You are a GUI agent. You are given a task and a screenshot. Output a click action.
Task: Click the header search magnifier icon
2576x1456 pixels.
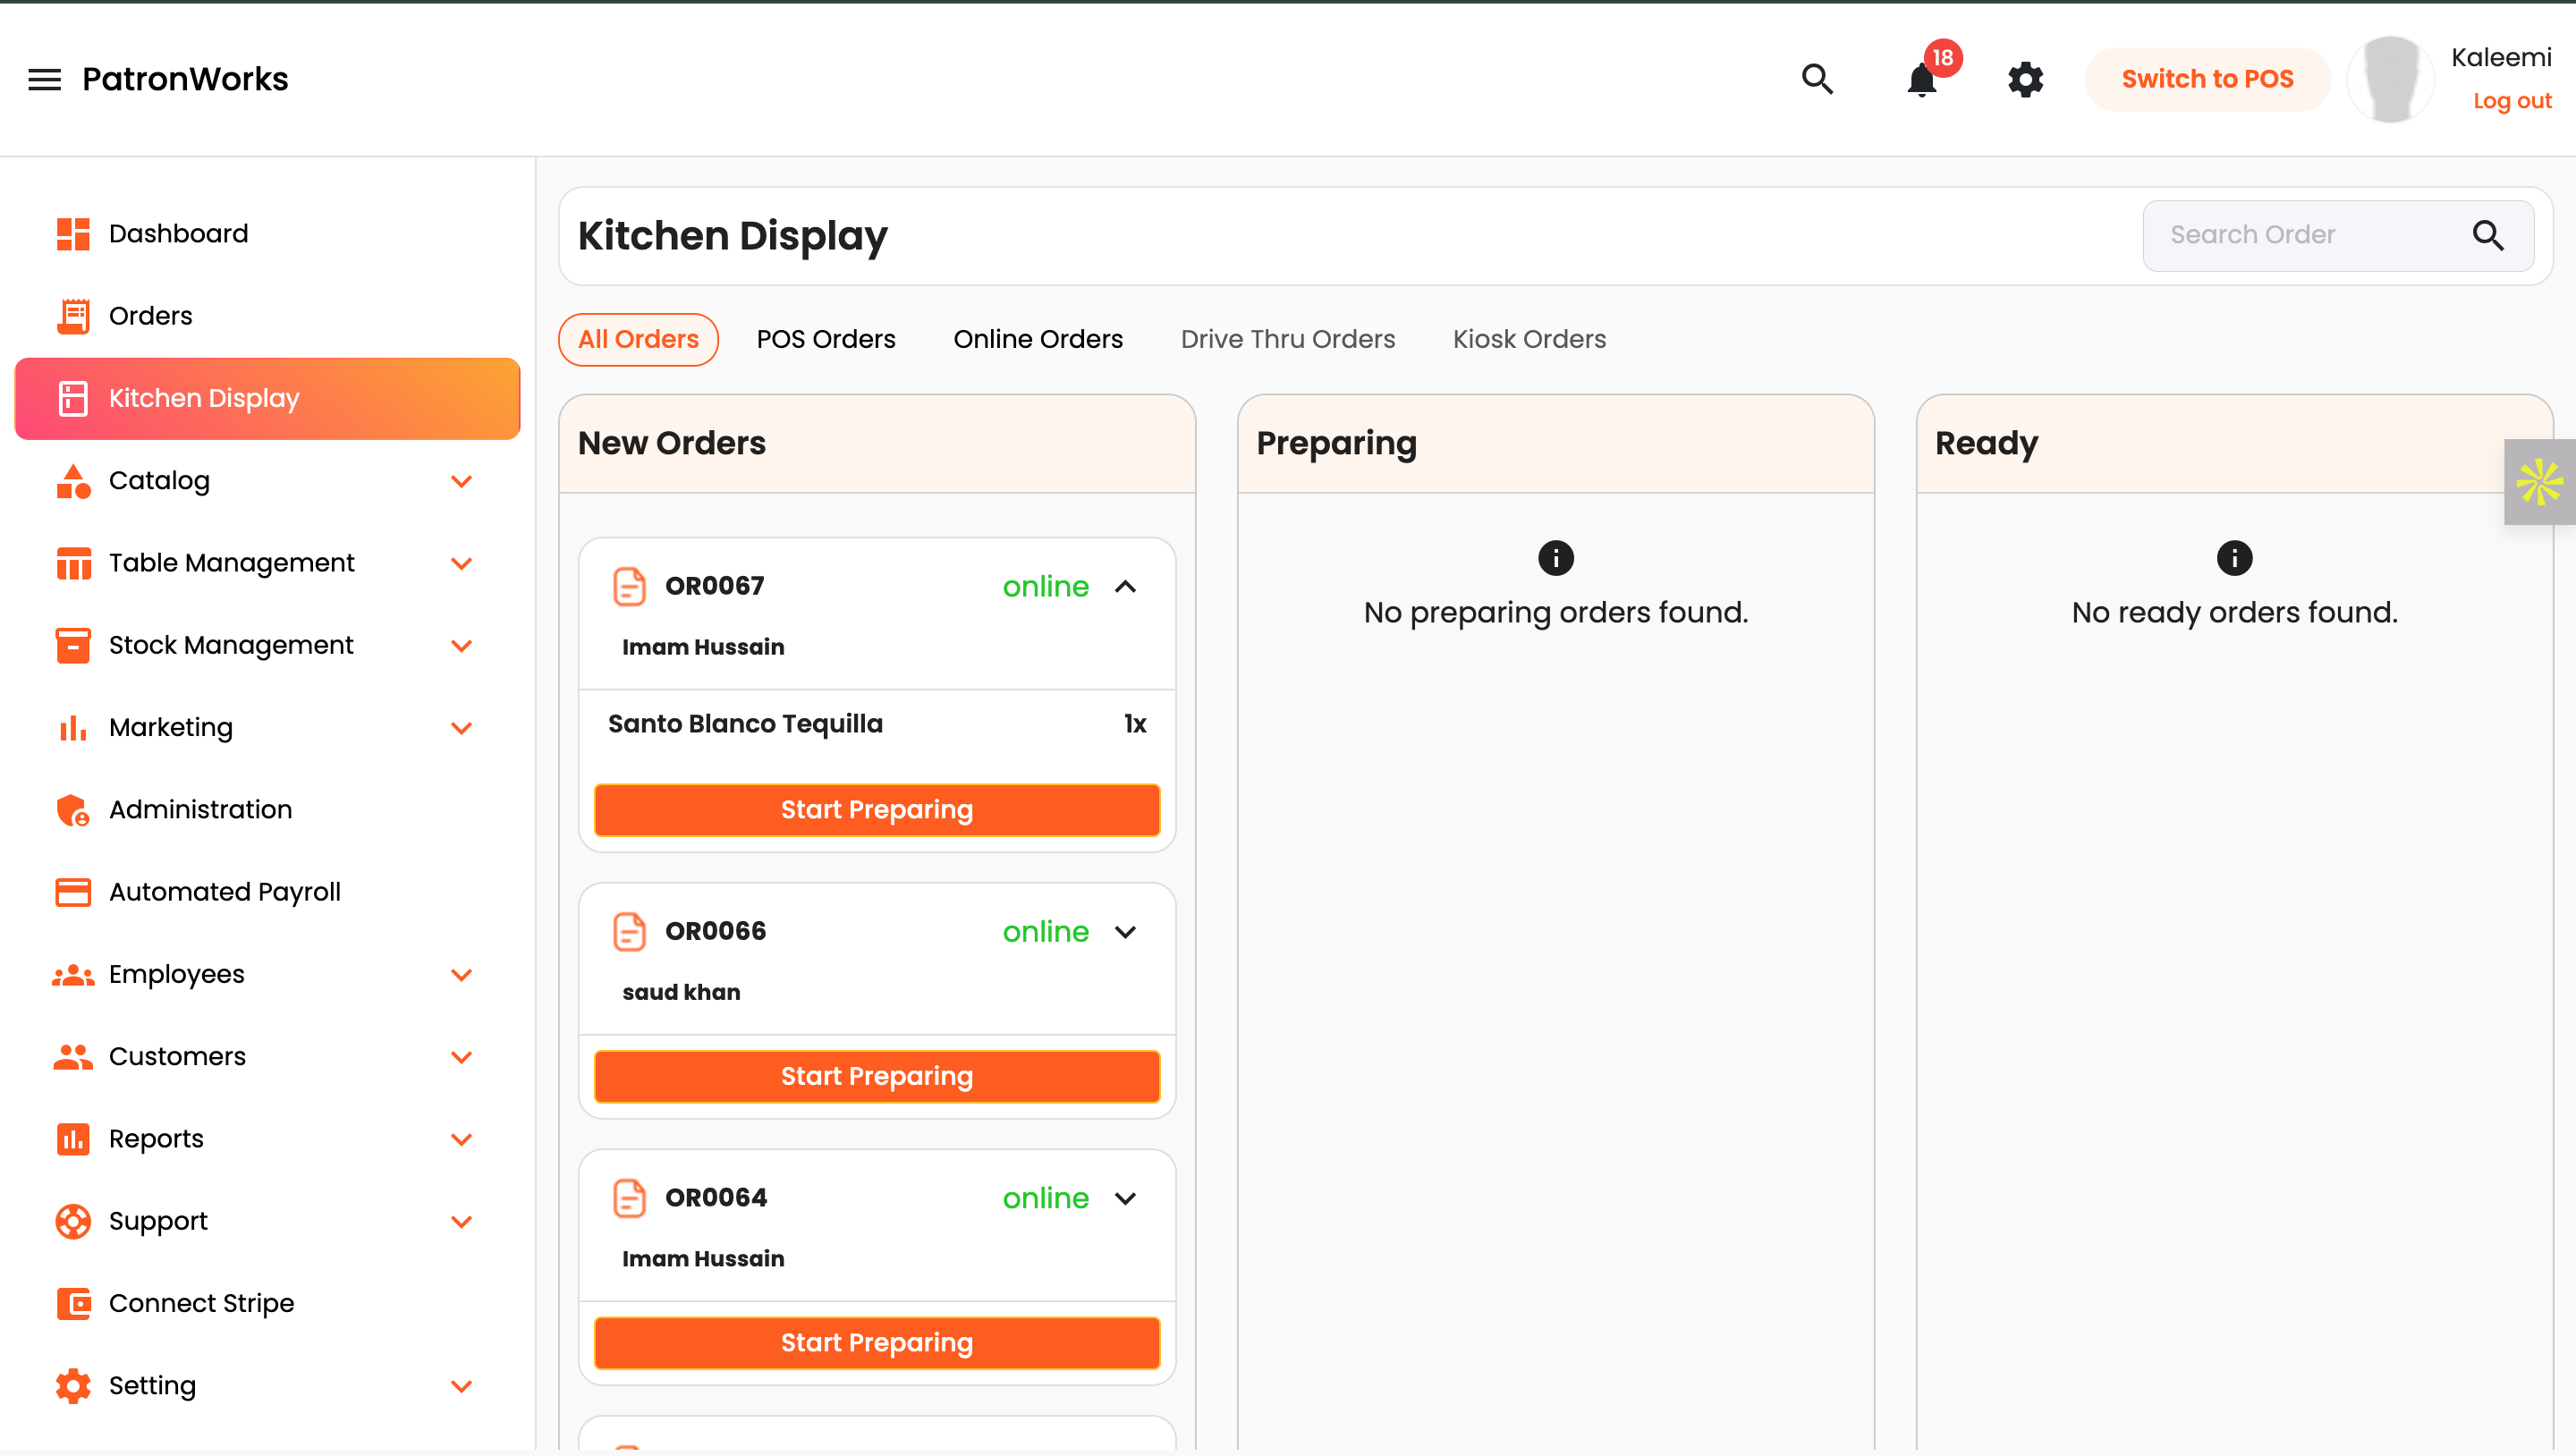(1817, 79)
